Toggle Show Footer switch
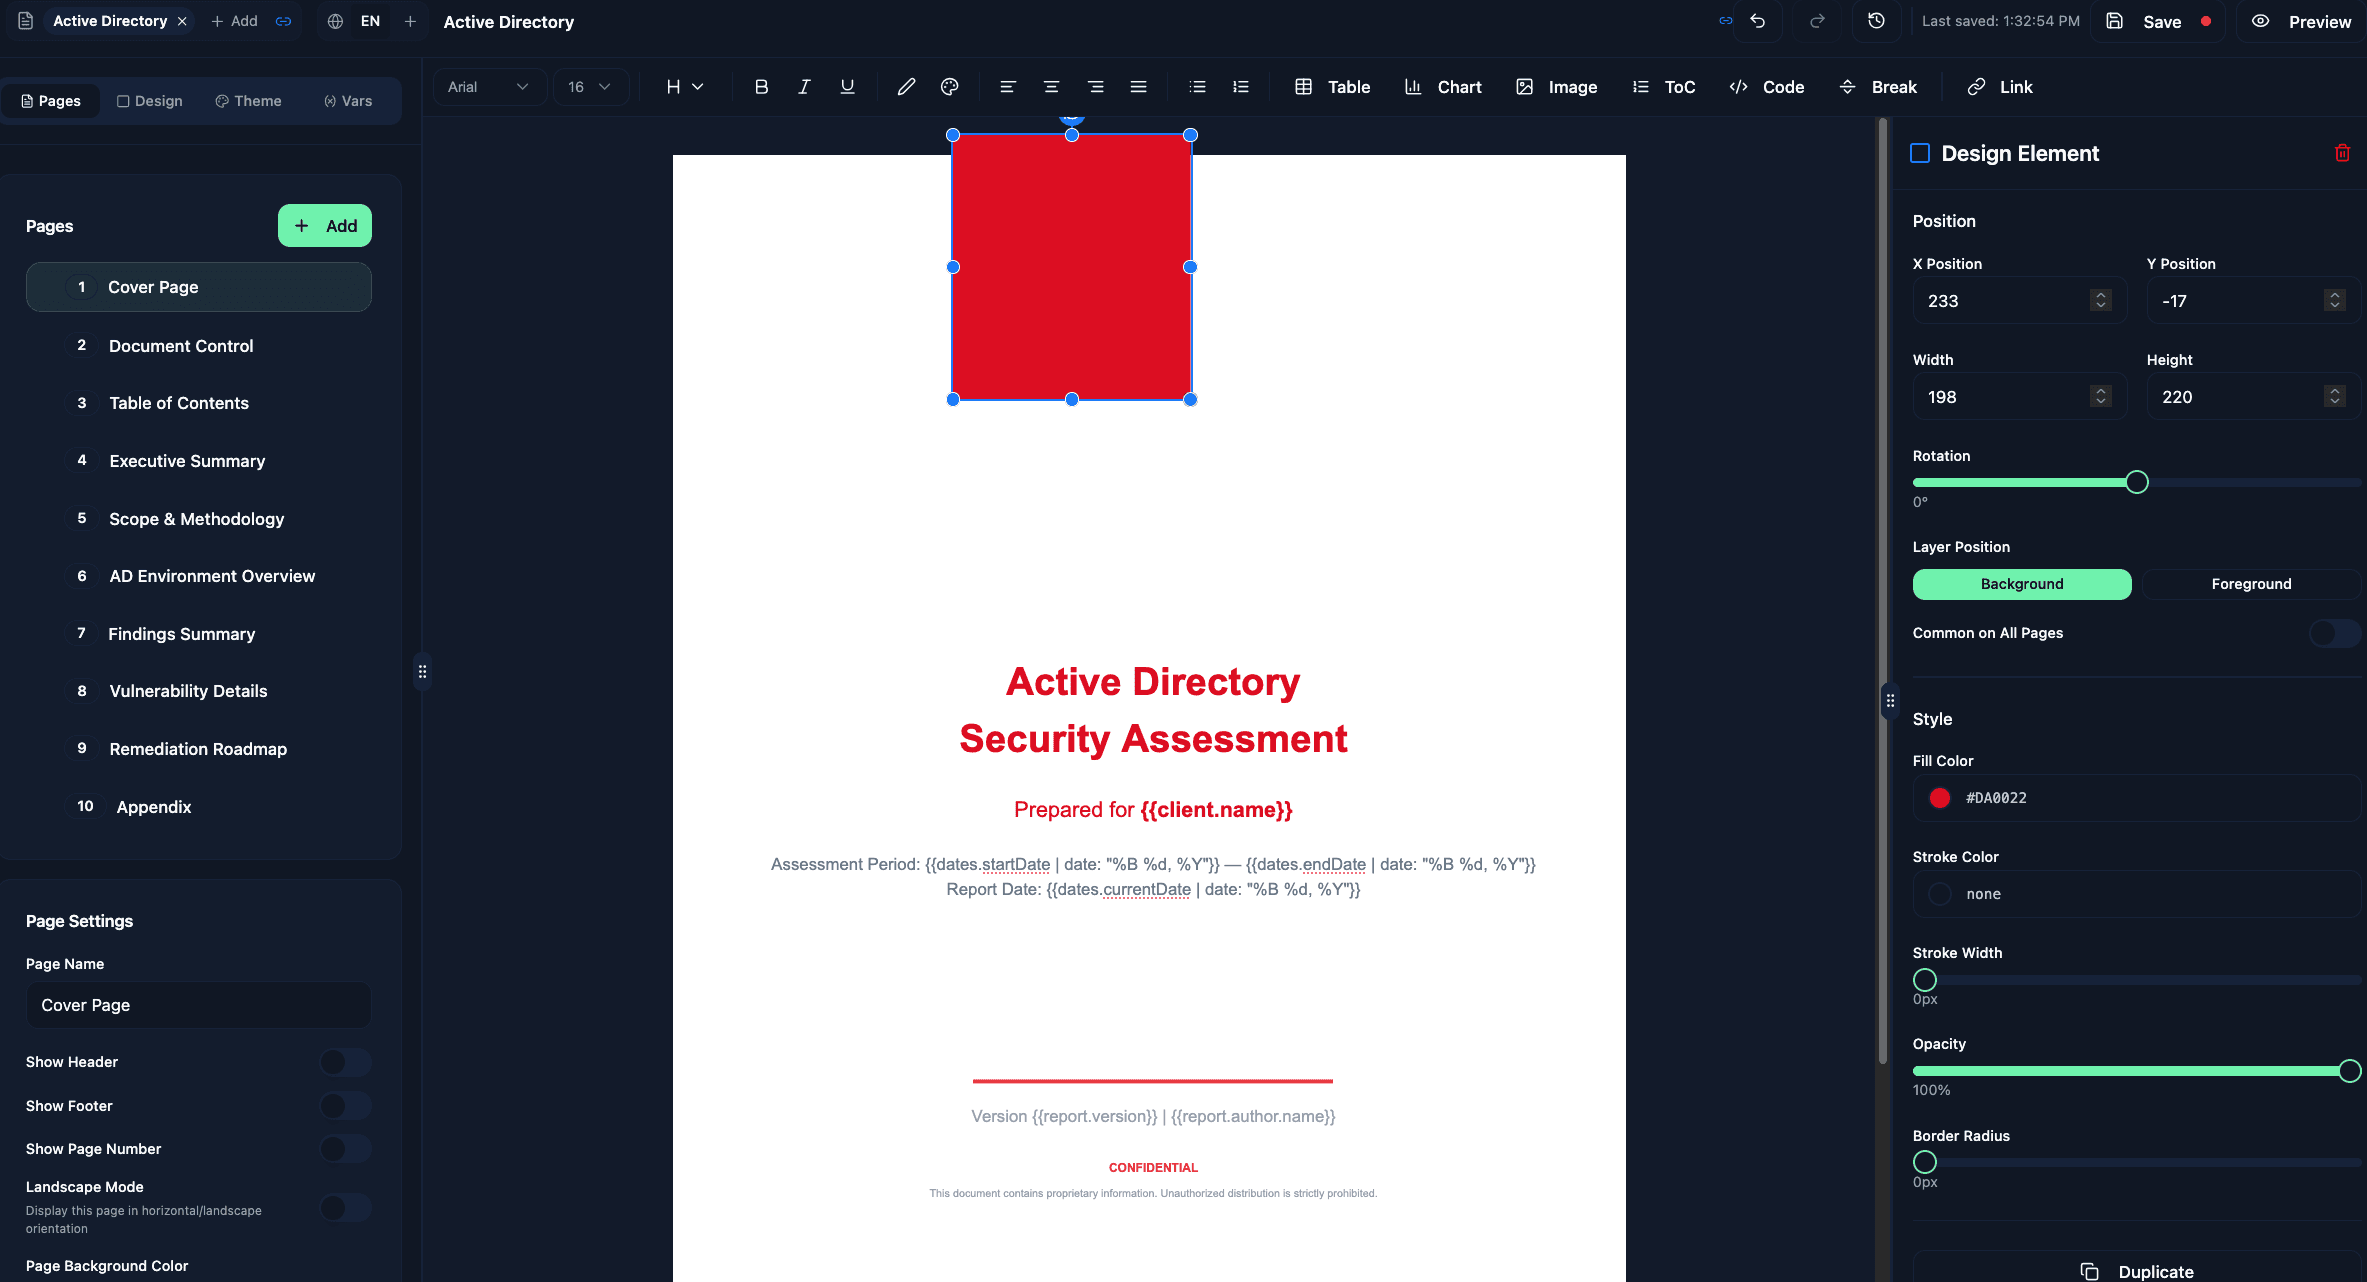This screenshot has height=1282, width=2367. point(345,1106)
